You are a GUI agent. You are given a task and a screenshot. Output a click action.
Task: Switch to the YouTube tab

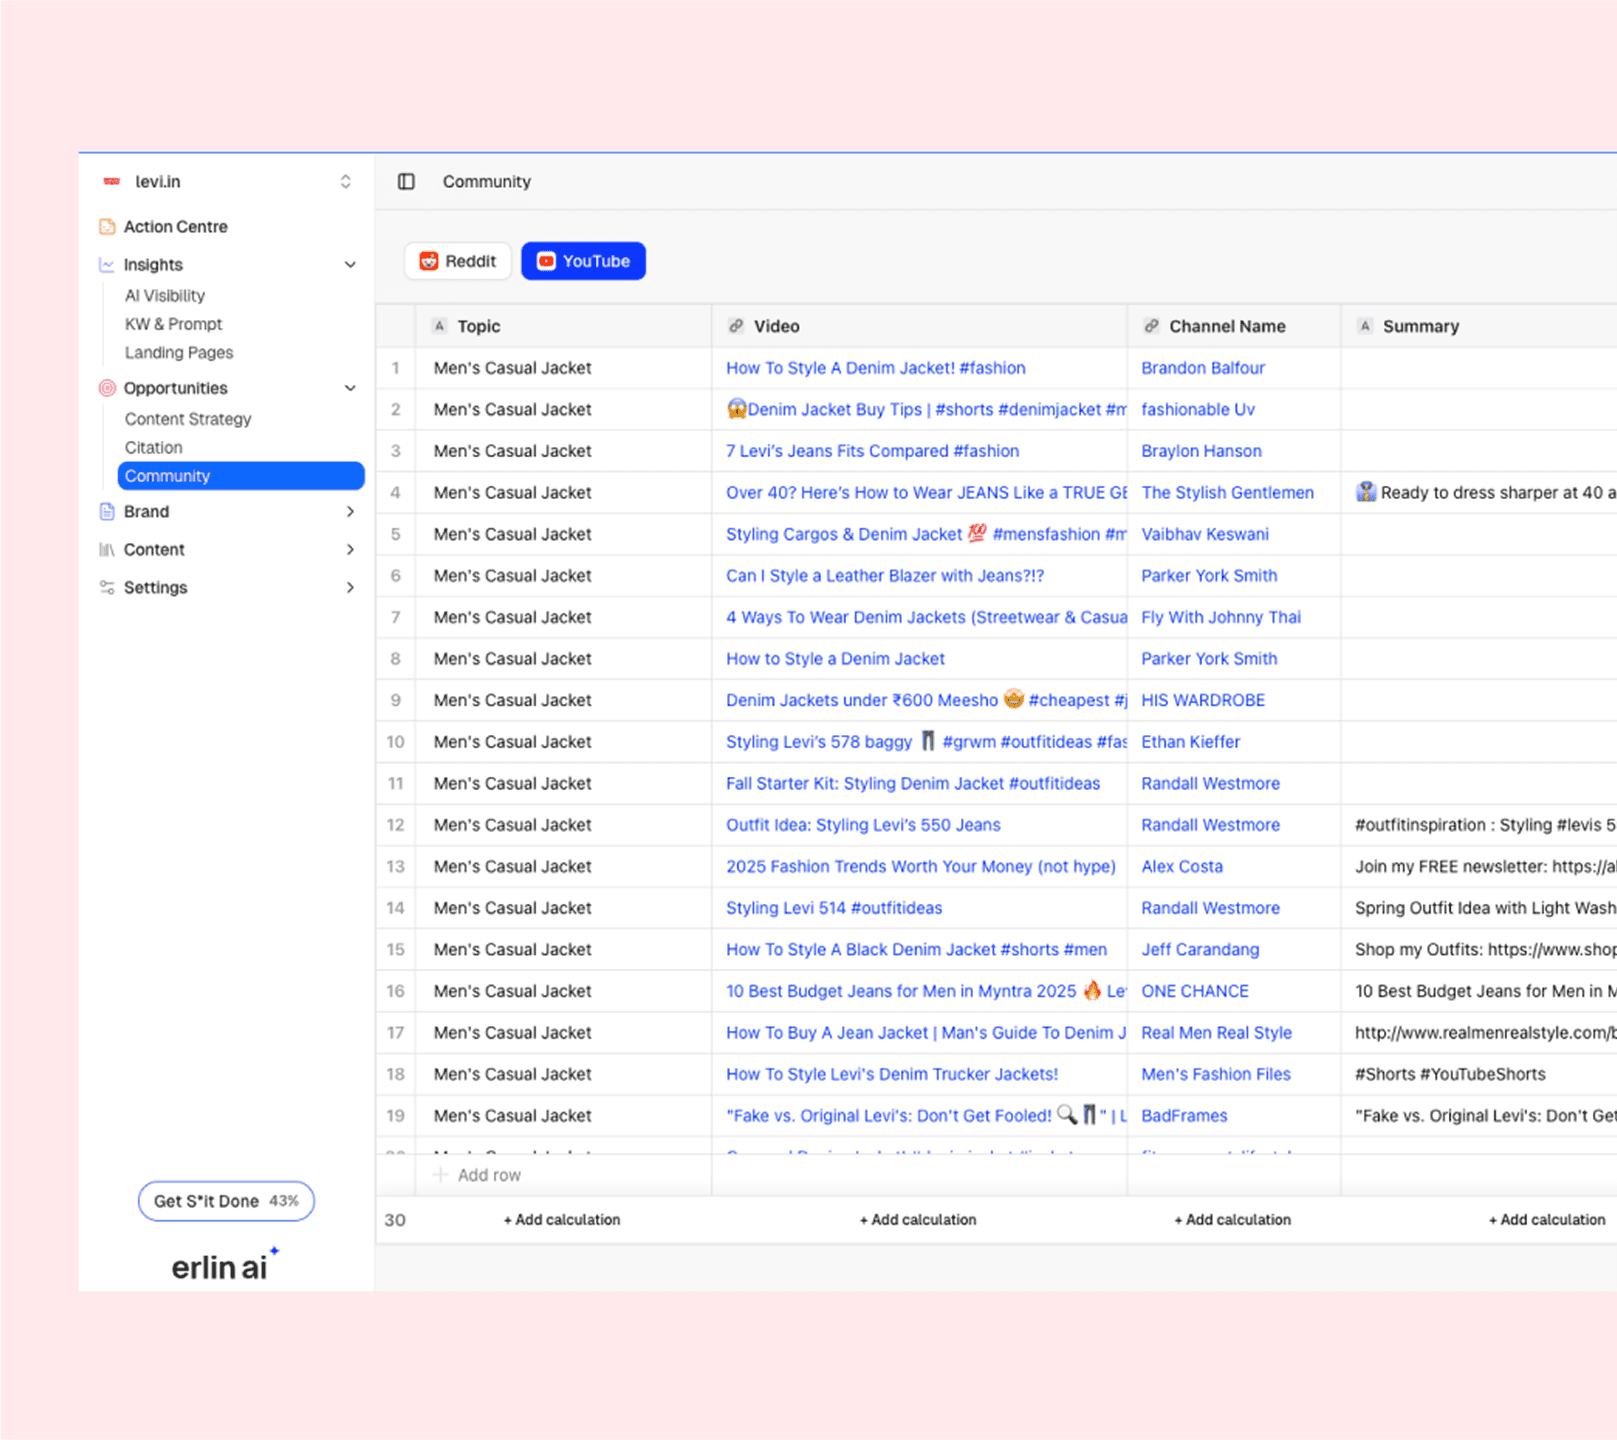[583, 261]
